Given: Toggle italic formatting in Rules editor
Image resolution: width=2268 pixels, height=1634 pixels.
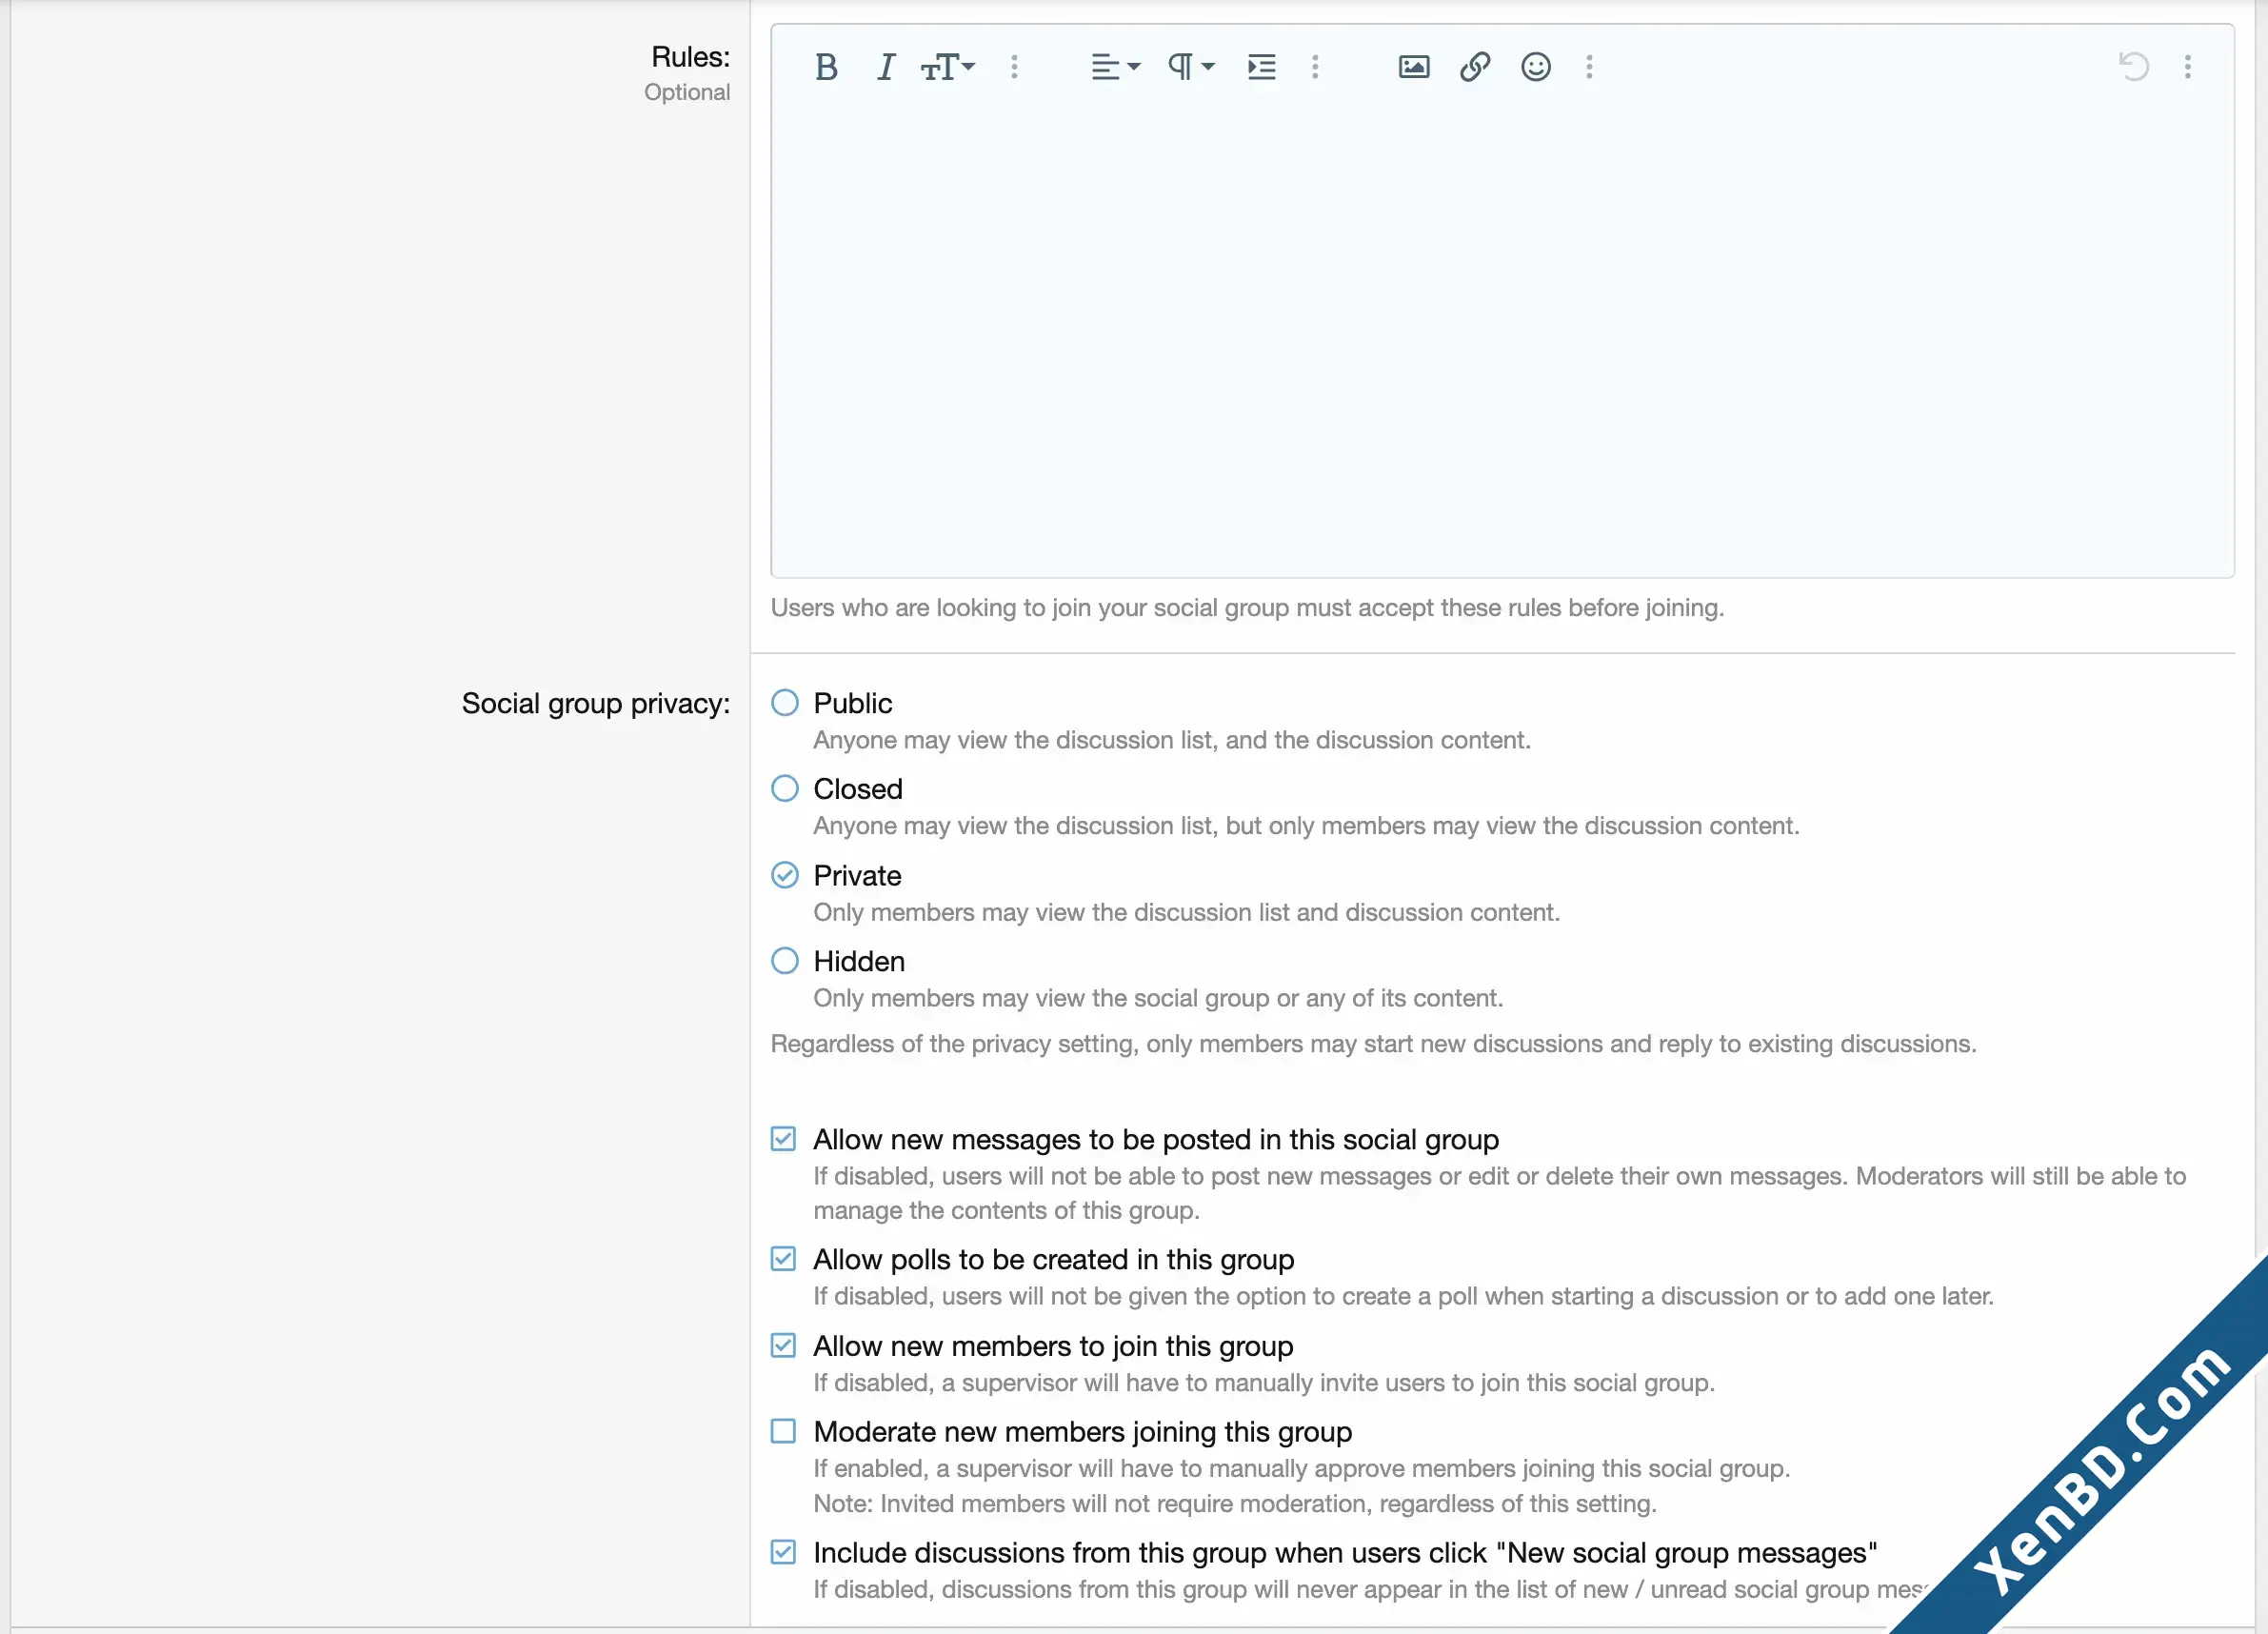Looking at the screenshot, I should [x=885, y=67].
